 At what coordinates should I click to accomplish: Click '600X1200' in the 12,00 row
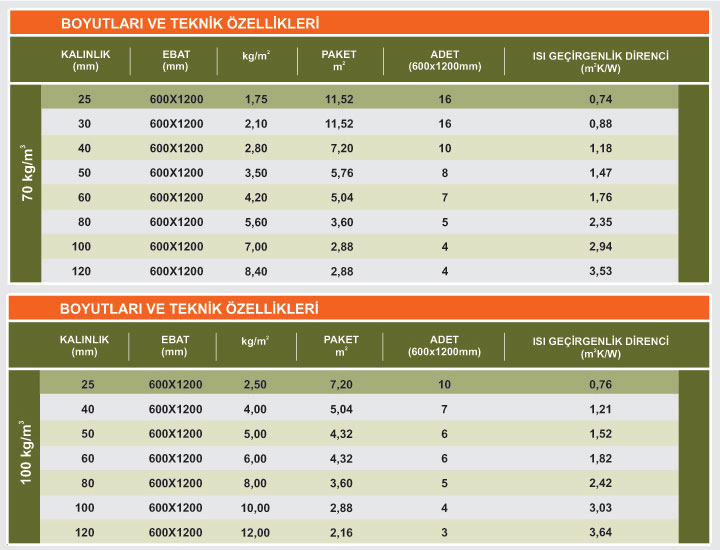(175, 533)
